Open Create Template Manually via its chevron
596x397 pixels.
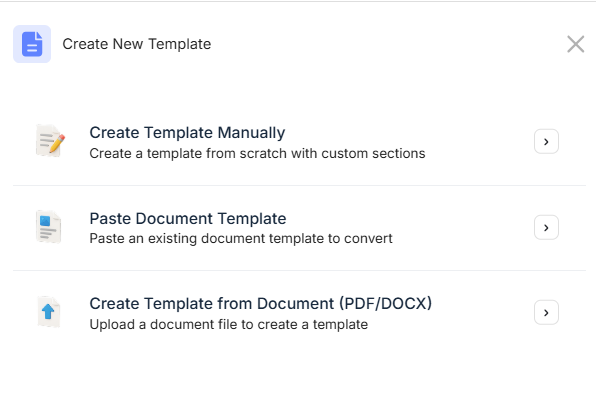(x=546, y=141)
